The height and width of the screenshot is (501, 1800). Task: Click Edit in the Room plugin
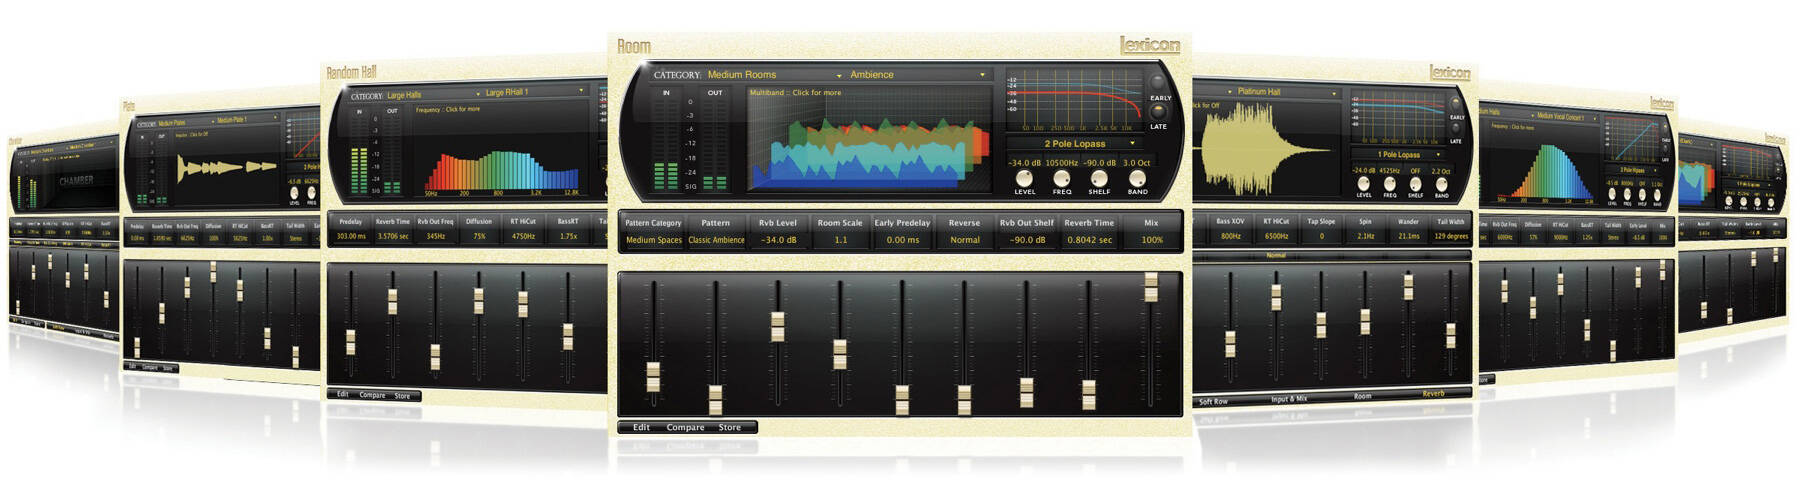click(x=641, y=427)
